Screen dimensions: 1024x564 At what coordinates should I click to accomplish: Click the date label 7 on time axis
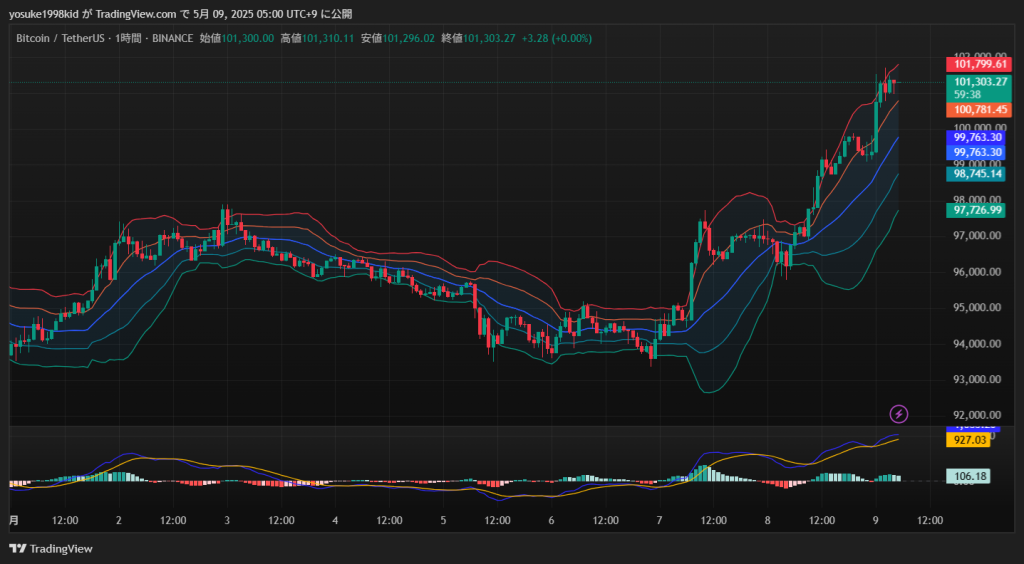(660, 520)
